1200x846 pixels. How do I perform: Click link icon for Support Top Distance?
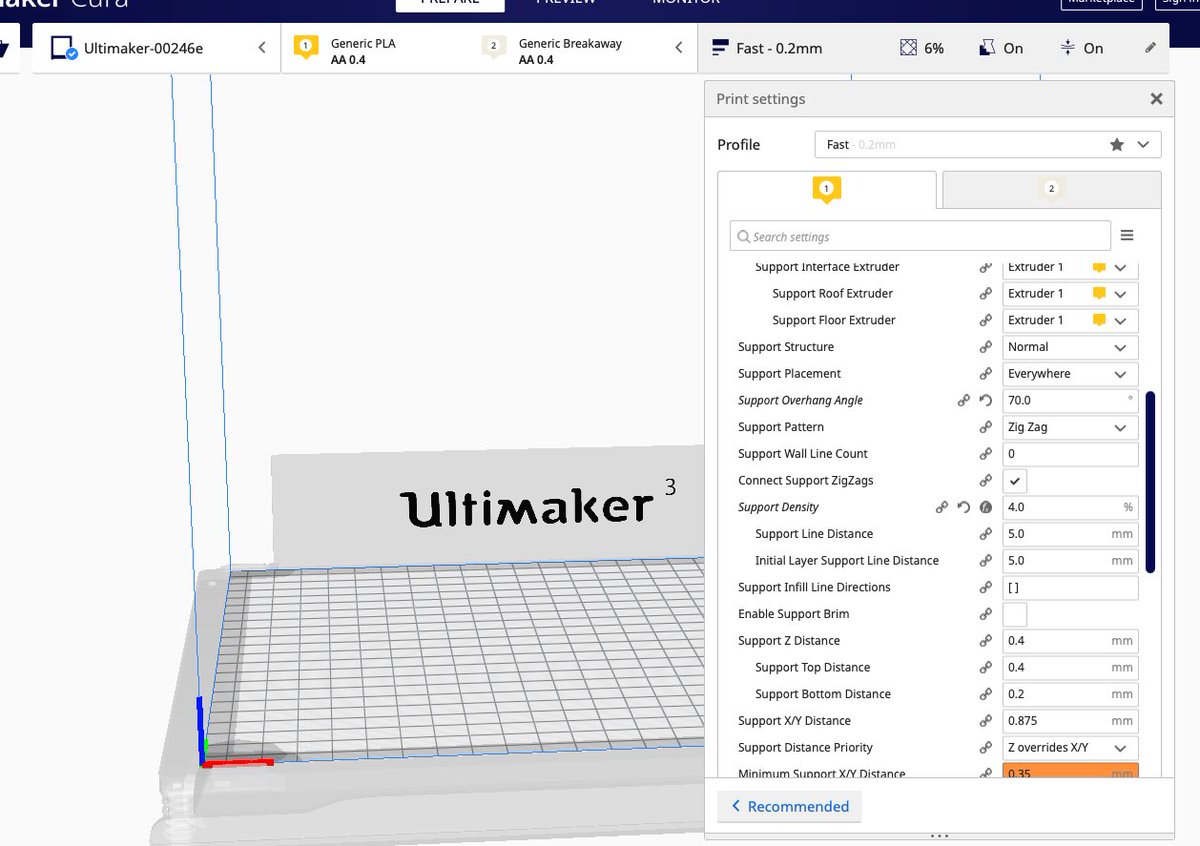(986, 668)
